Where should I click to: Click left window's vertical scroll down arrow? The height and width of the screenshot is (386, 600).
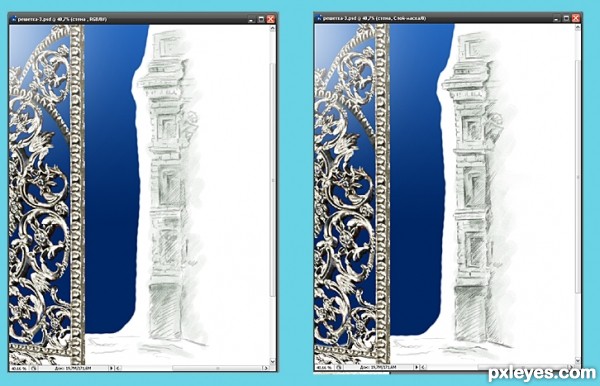coord(272,361)
